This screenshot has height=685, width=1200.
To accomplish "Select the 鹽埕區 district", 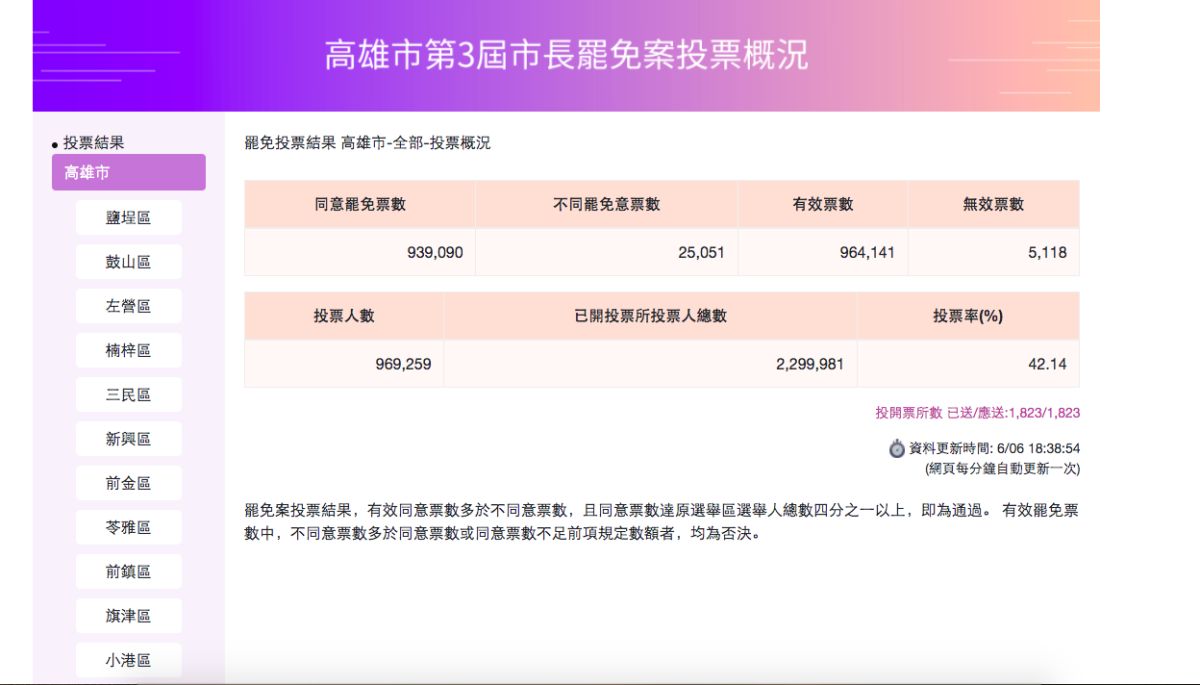I will tap(128, 217).
